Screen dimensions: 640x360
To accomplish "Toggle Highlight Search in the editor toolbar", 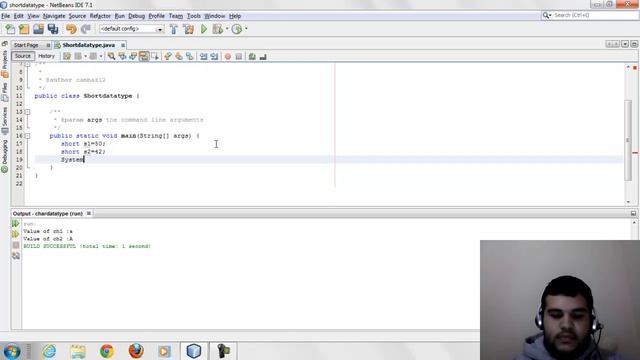I will pos(144,56).
